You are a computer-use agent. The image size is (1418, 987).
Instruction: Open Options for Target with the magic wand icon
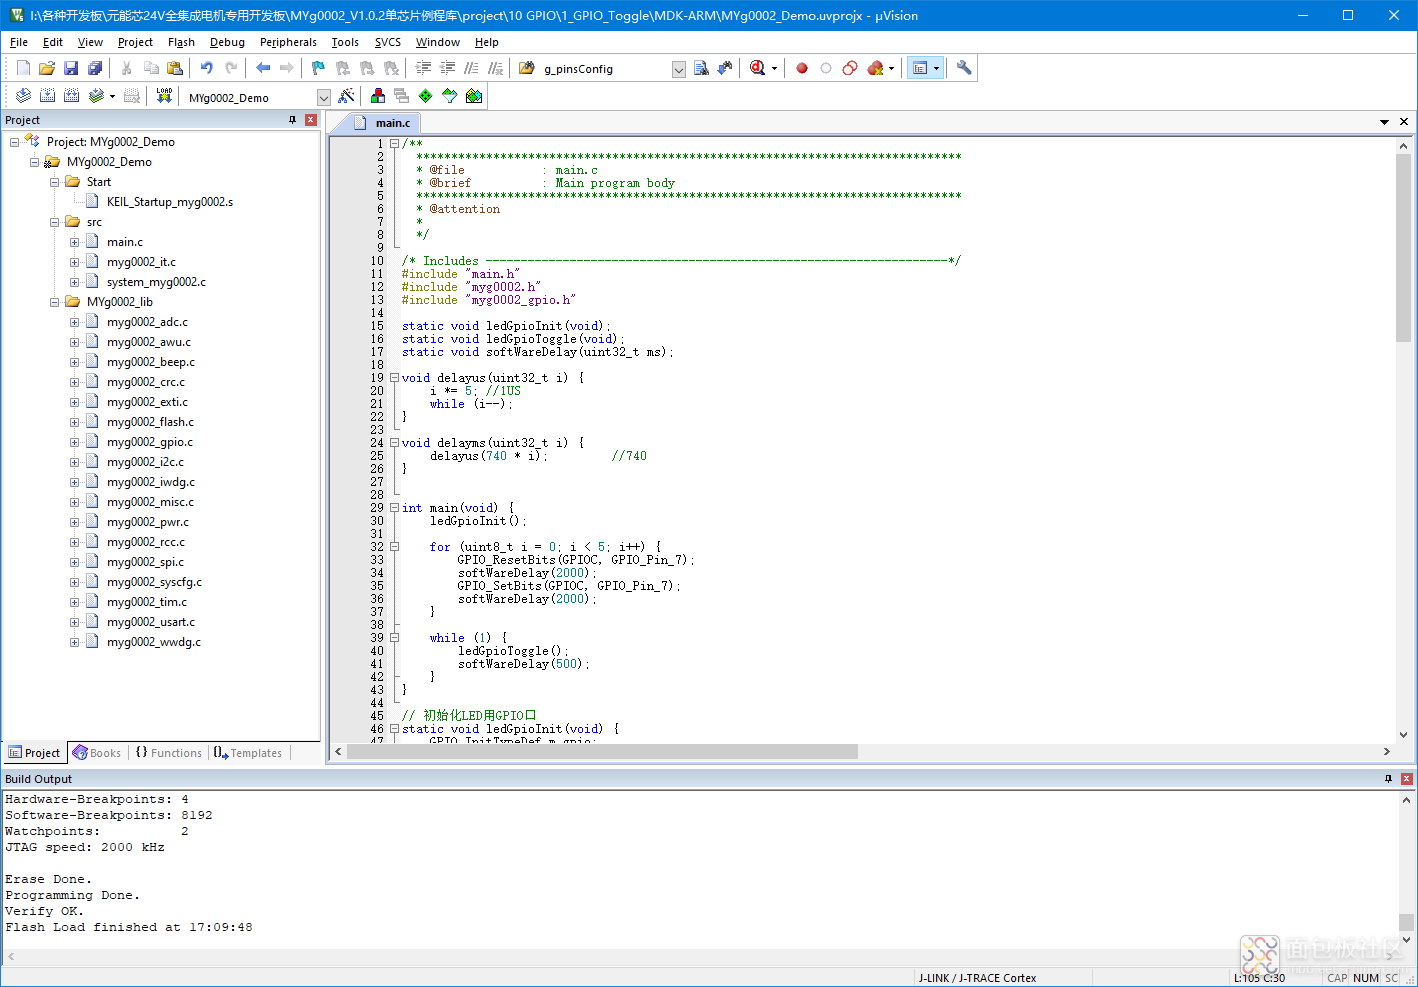pos(346,96)
